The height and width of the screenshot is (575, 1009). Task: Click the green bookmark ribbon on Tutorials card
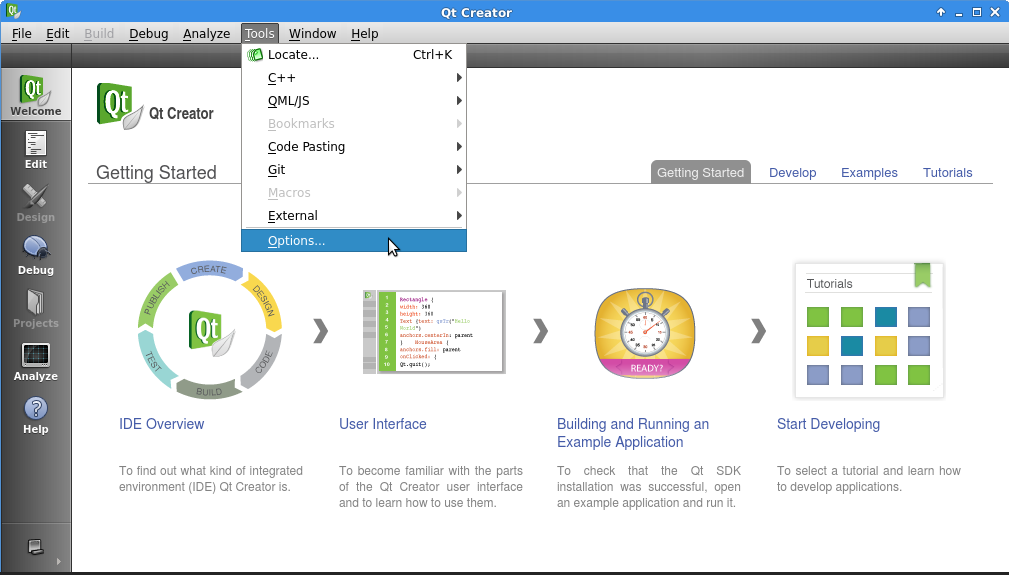[x=922, y=275]
